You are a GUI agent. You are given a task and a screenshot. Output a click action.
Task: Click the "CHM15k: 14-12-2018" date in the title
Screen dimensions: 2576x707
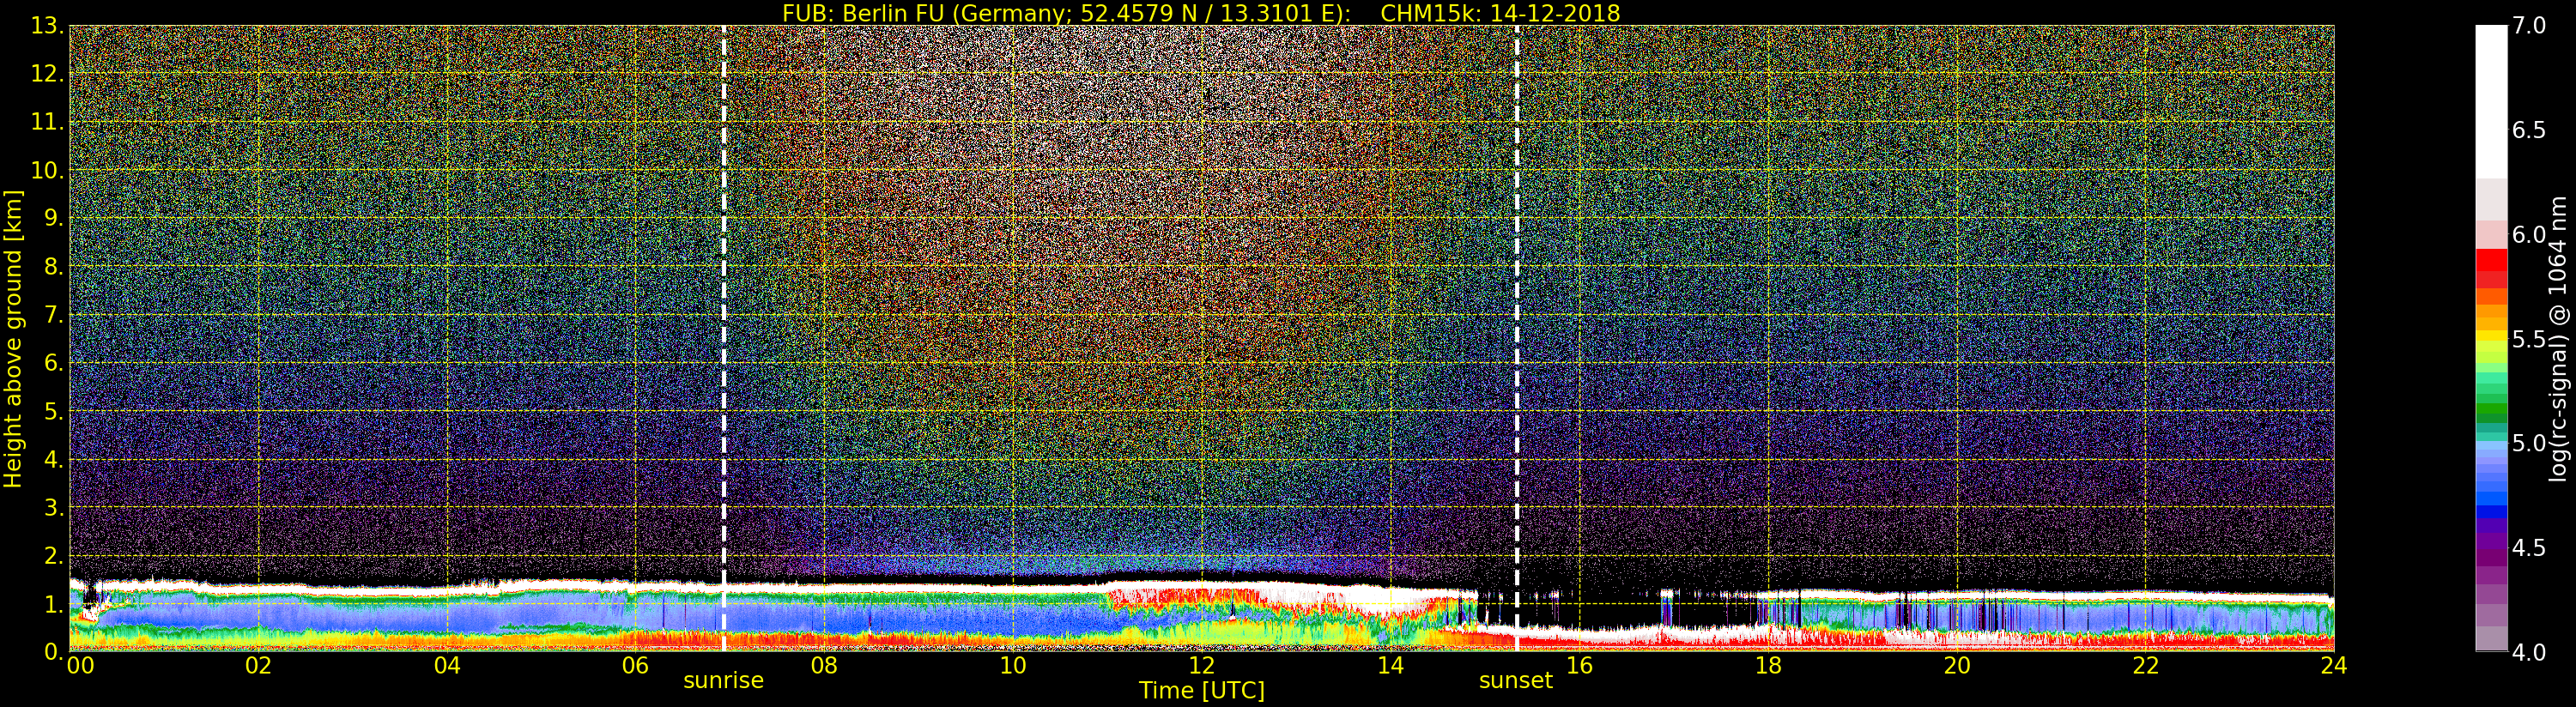point(1499,13)
